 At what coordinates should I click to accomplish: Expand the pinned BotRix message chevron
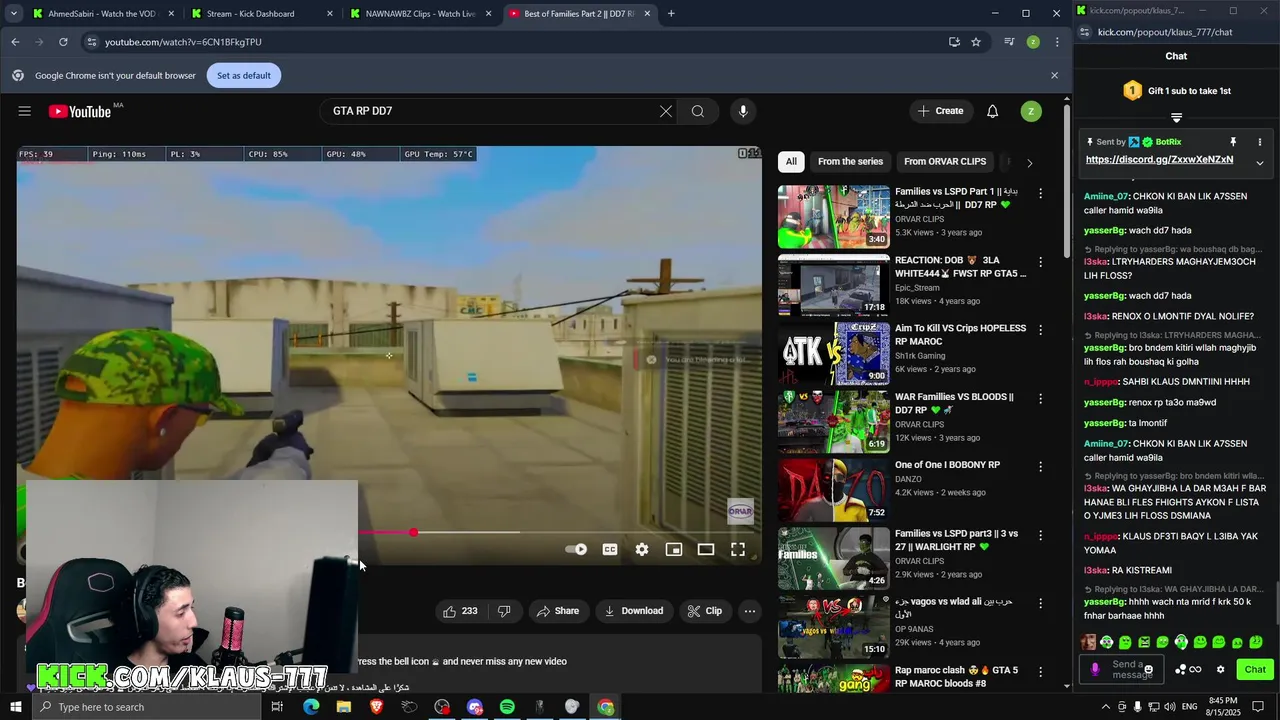[x=1260, y=162]
